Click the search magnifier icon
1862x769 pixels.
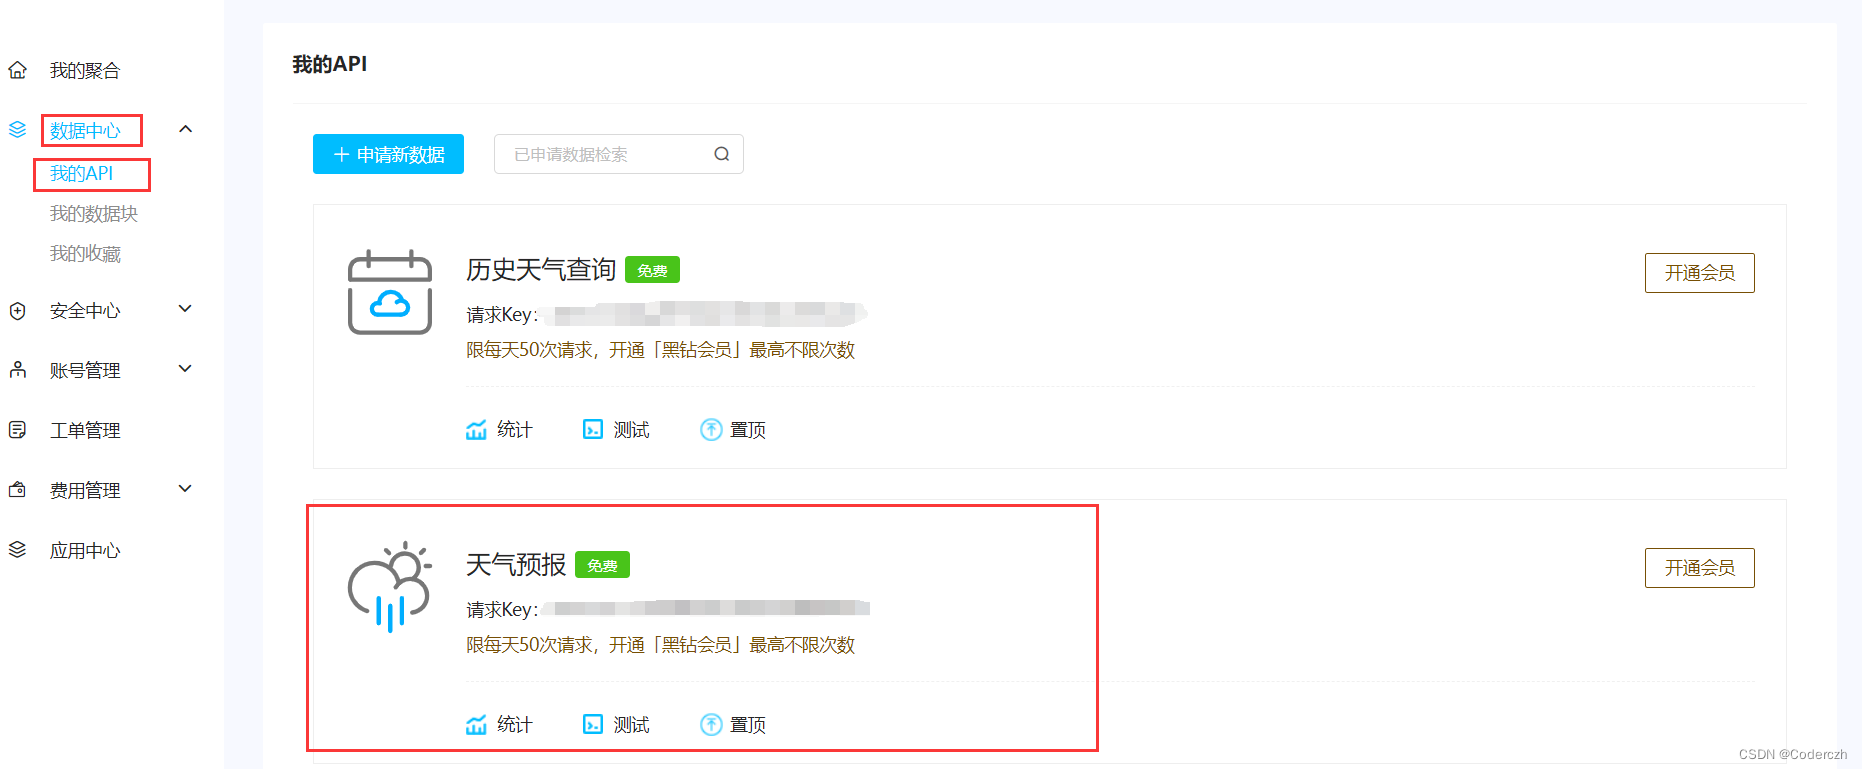721,154
